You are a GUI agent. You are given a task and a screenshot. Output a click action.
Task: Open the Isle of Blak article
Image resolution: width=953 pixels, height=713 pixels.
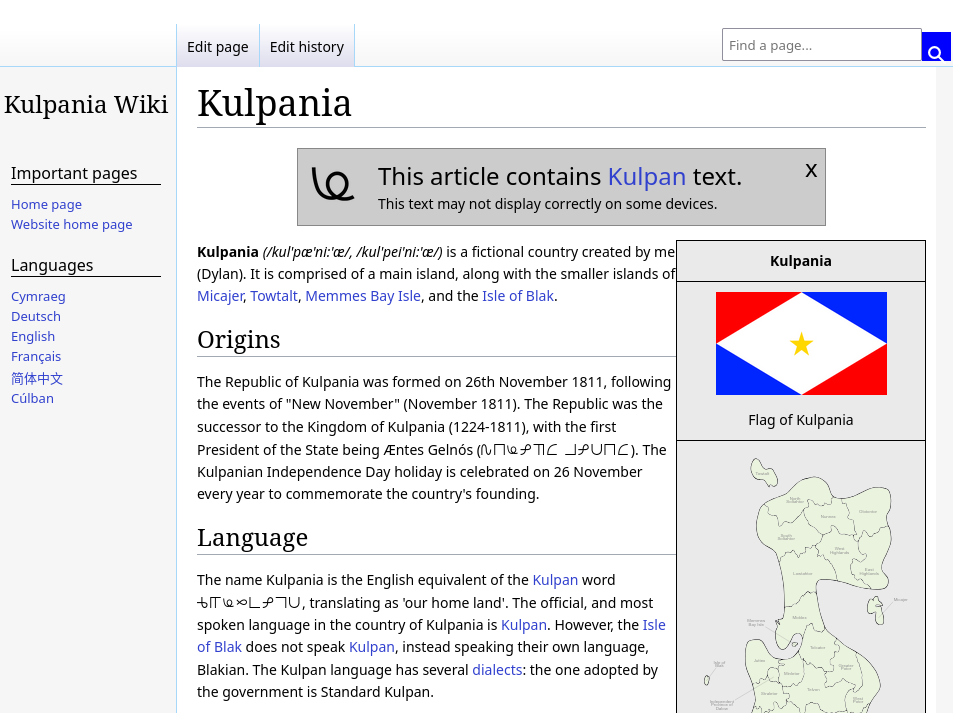pyautogui.click(x=518, y=295)
